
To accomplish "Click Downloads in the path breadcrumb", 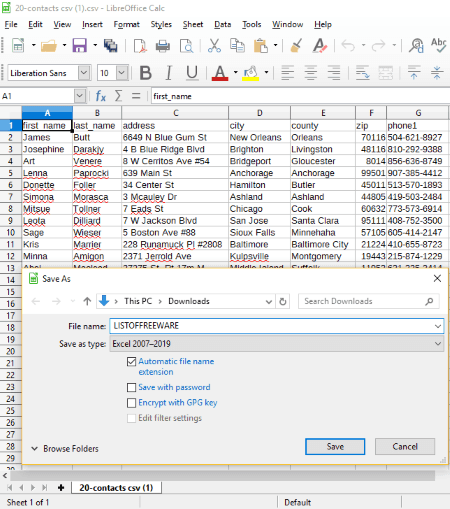I will pos(189,301).
